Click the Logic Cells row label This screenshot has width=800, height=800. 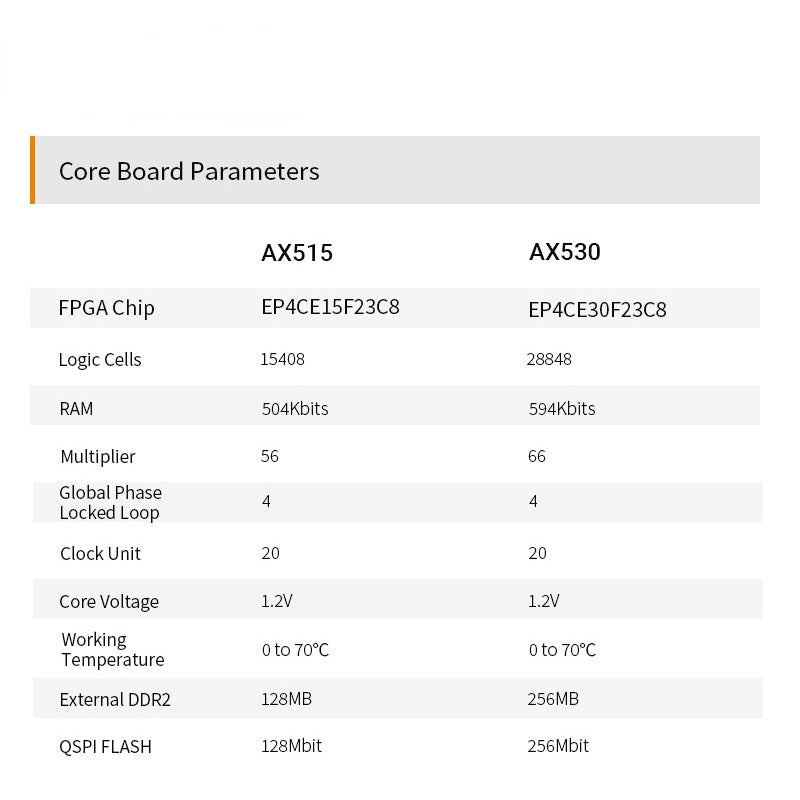click(x=100, y=360)
